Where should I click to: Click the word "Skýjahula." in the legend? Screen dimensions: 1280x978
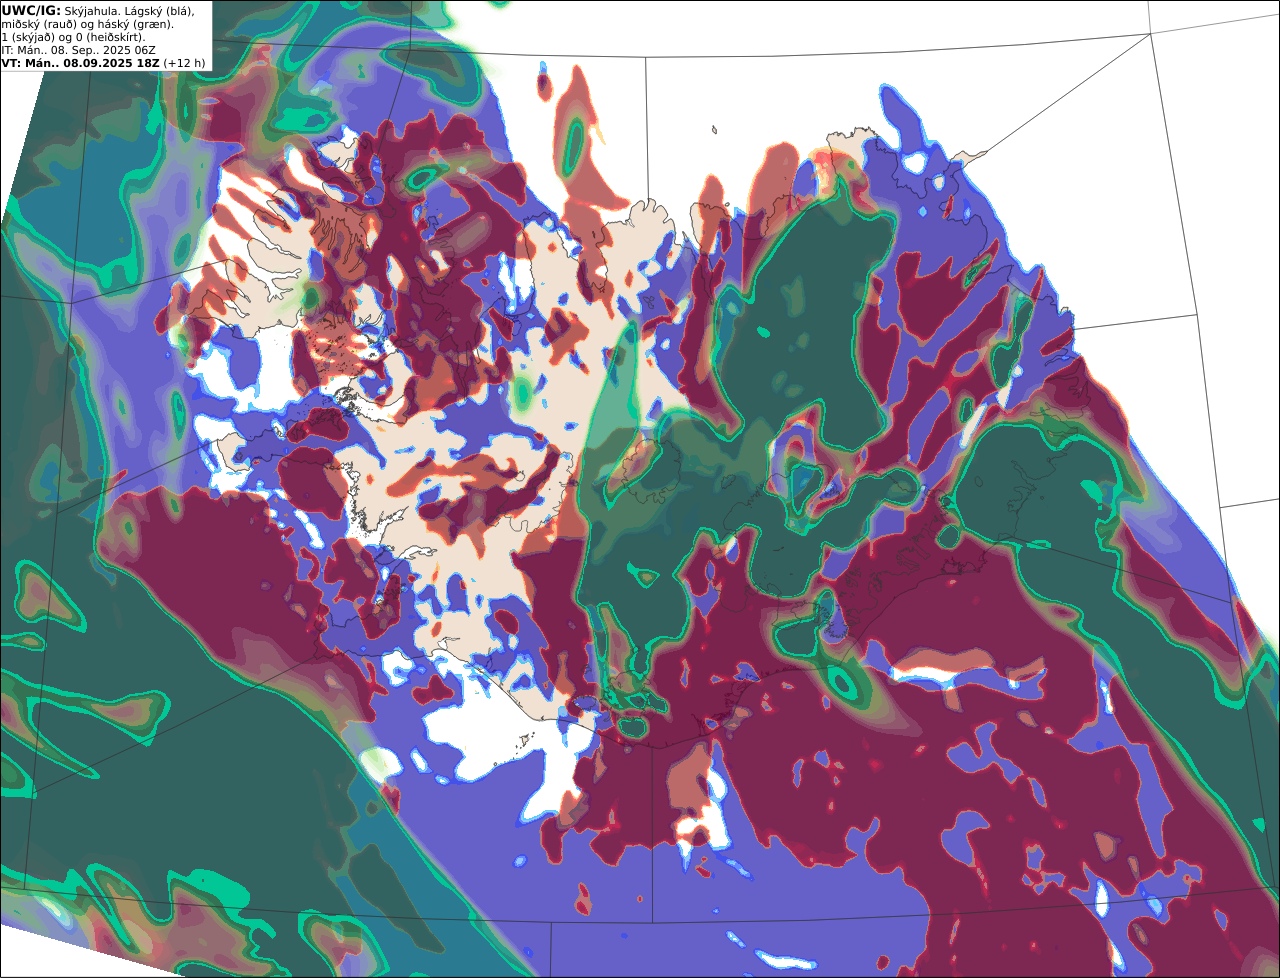[x=92, y=12]
